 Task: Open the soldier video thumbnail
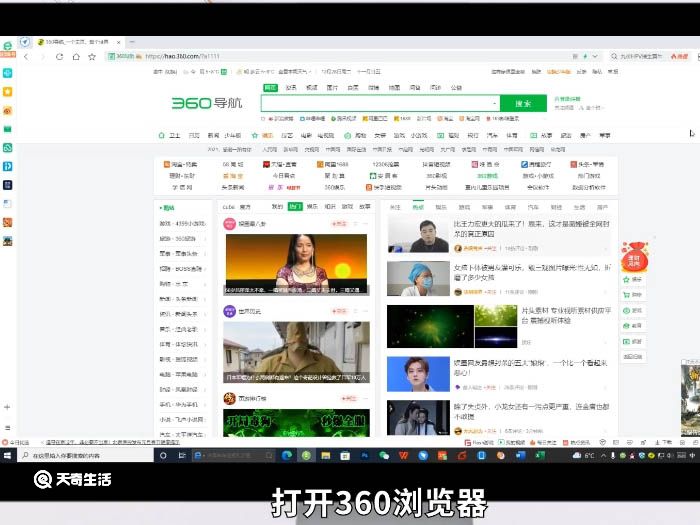pyautogui.click(x=296, y=352)
